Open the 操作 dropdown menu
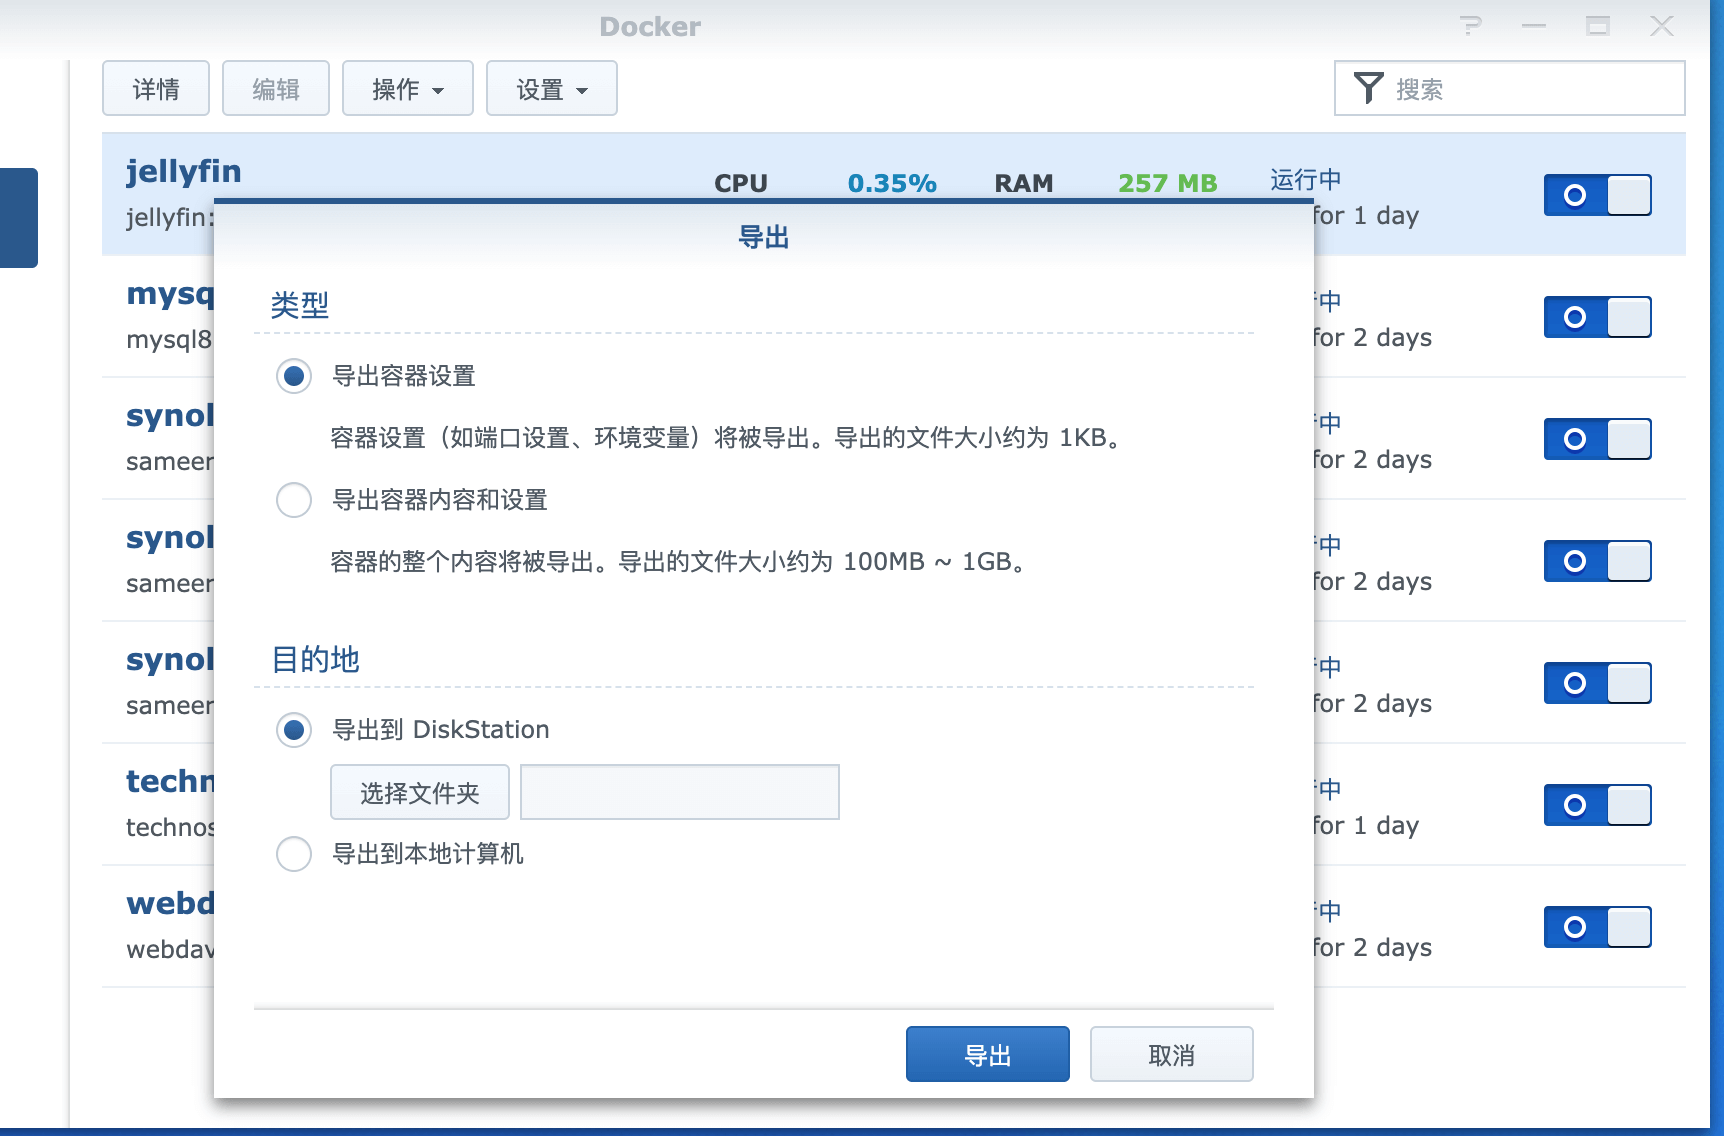Image resolution: width=1724 pixels, height=1136 pixels. point(407,89)
